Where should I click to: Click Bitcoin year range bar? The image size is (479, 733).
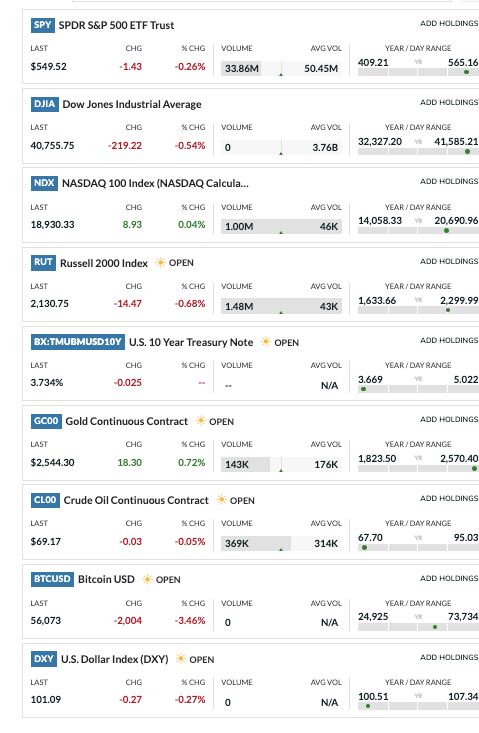click(418, 627)
